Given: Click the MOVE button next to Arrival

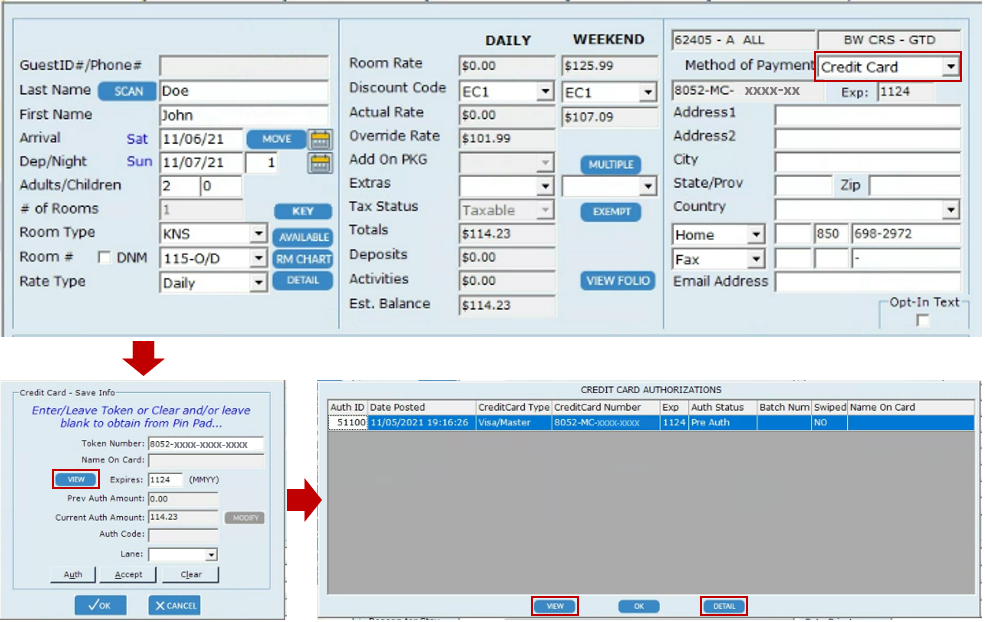Looking at the screenshot, I should point(276,139).
